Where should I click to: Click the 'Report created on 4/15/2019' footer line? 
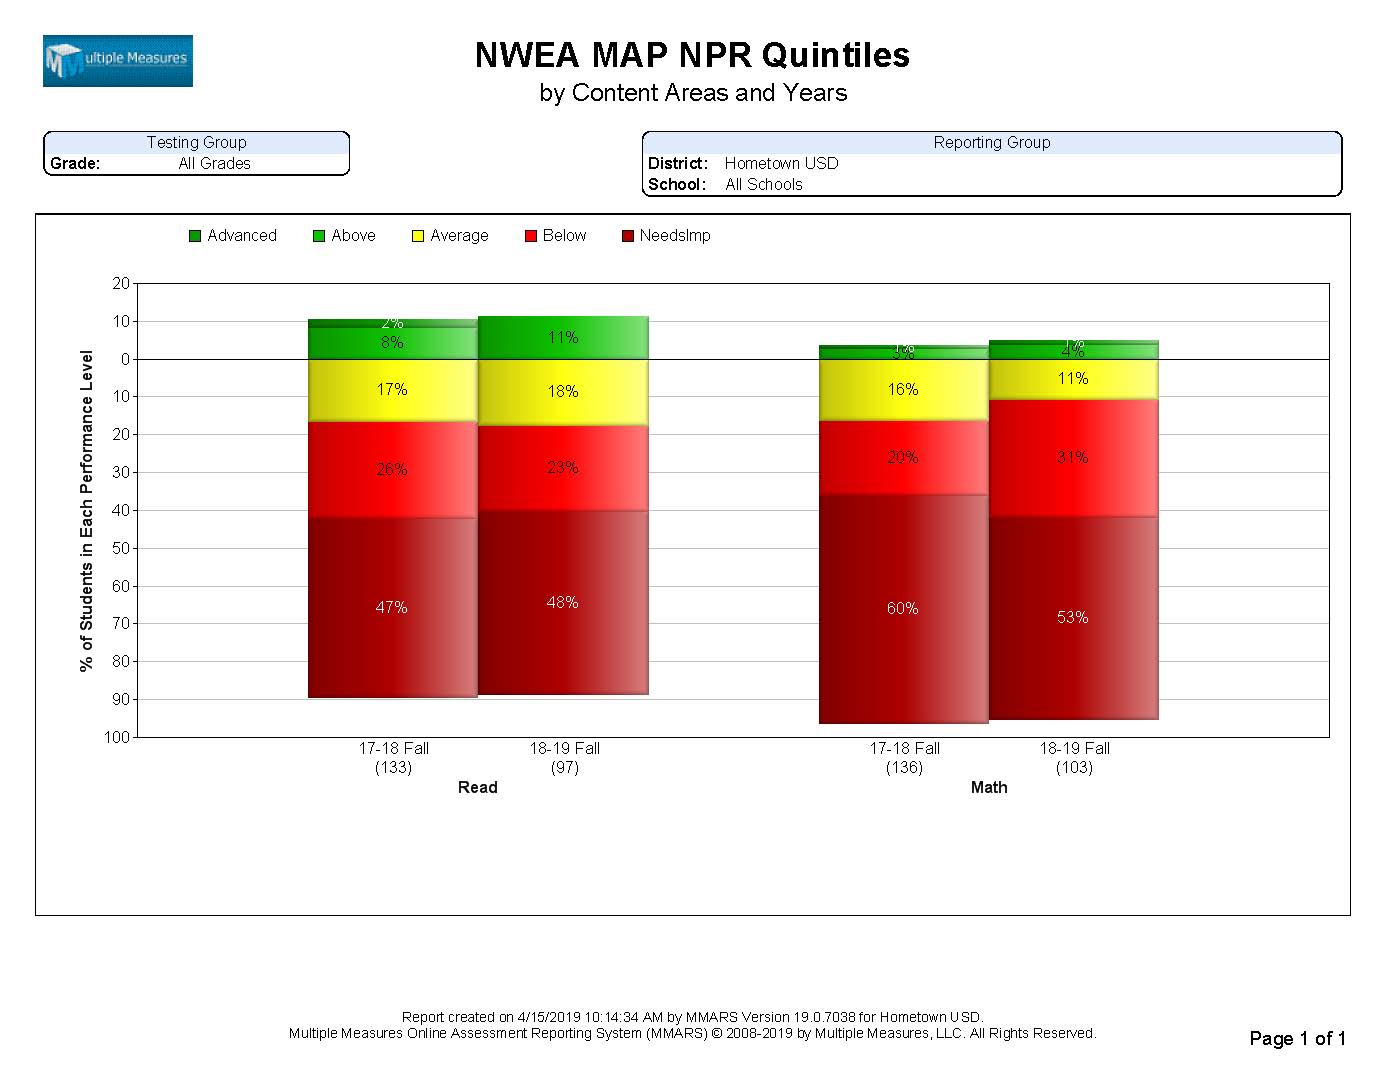[693, 1018]
